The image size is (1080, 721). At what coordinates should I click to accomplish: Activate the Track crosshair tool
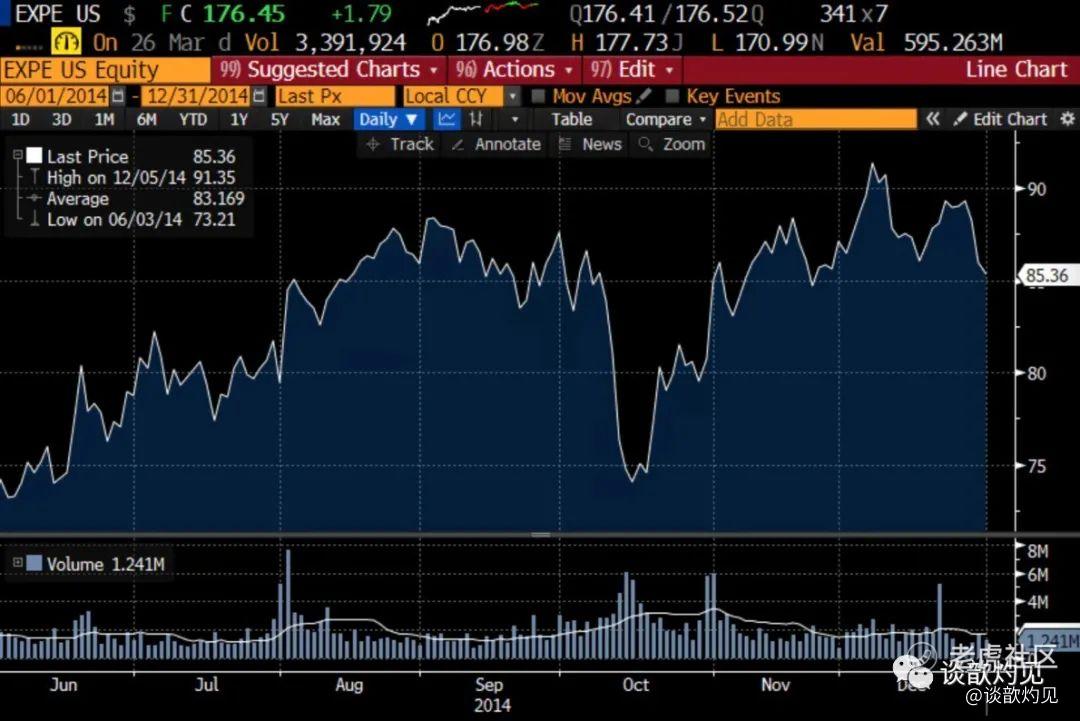[401, 144]
